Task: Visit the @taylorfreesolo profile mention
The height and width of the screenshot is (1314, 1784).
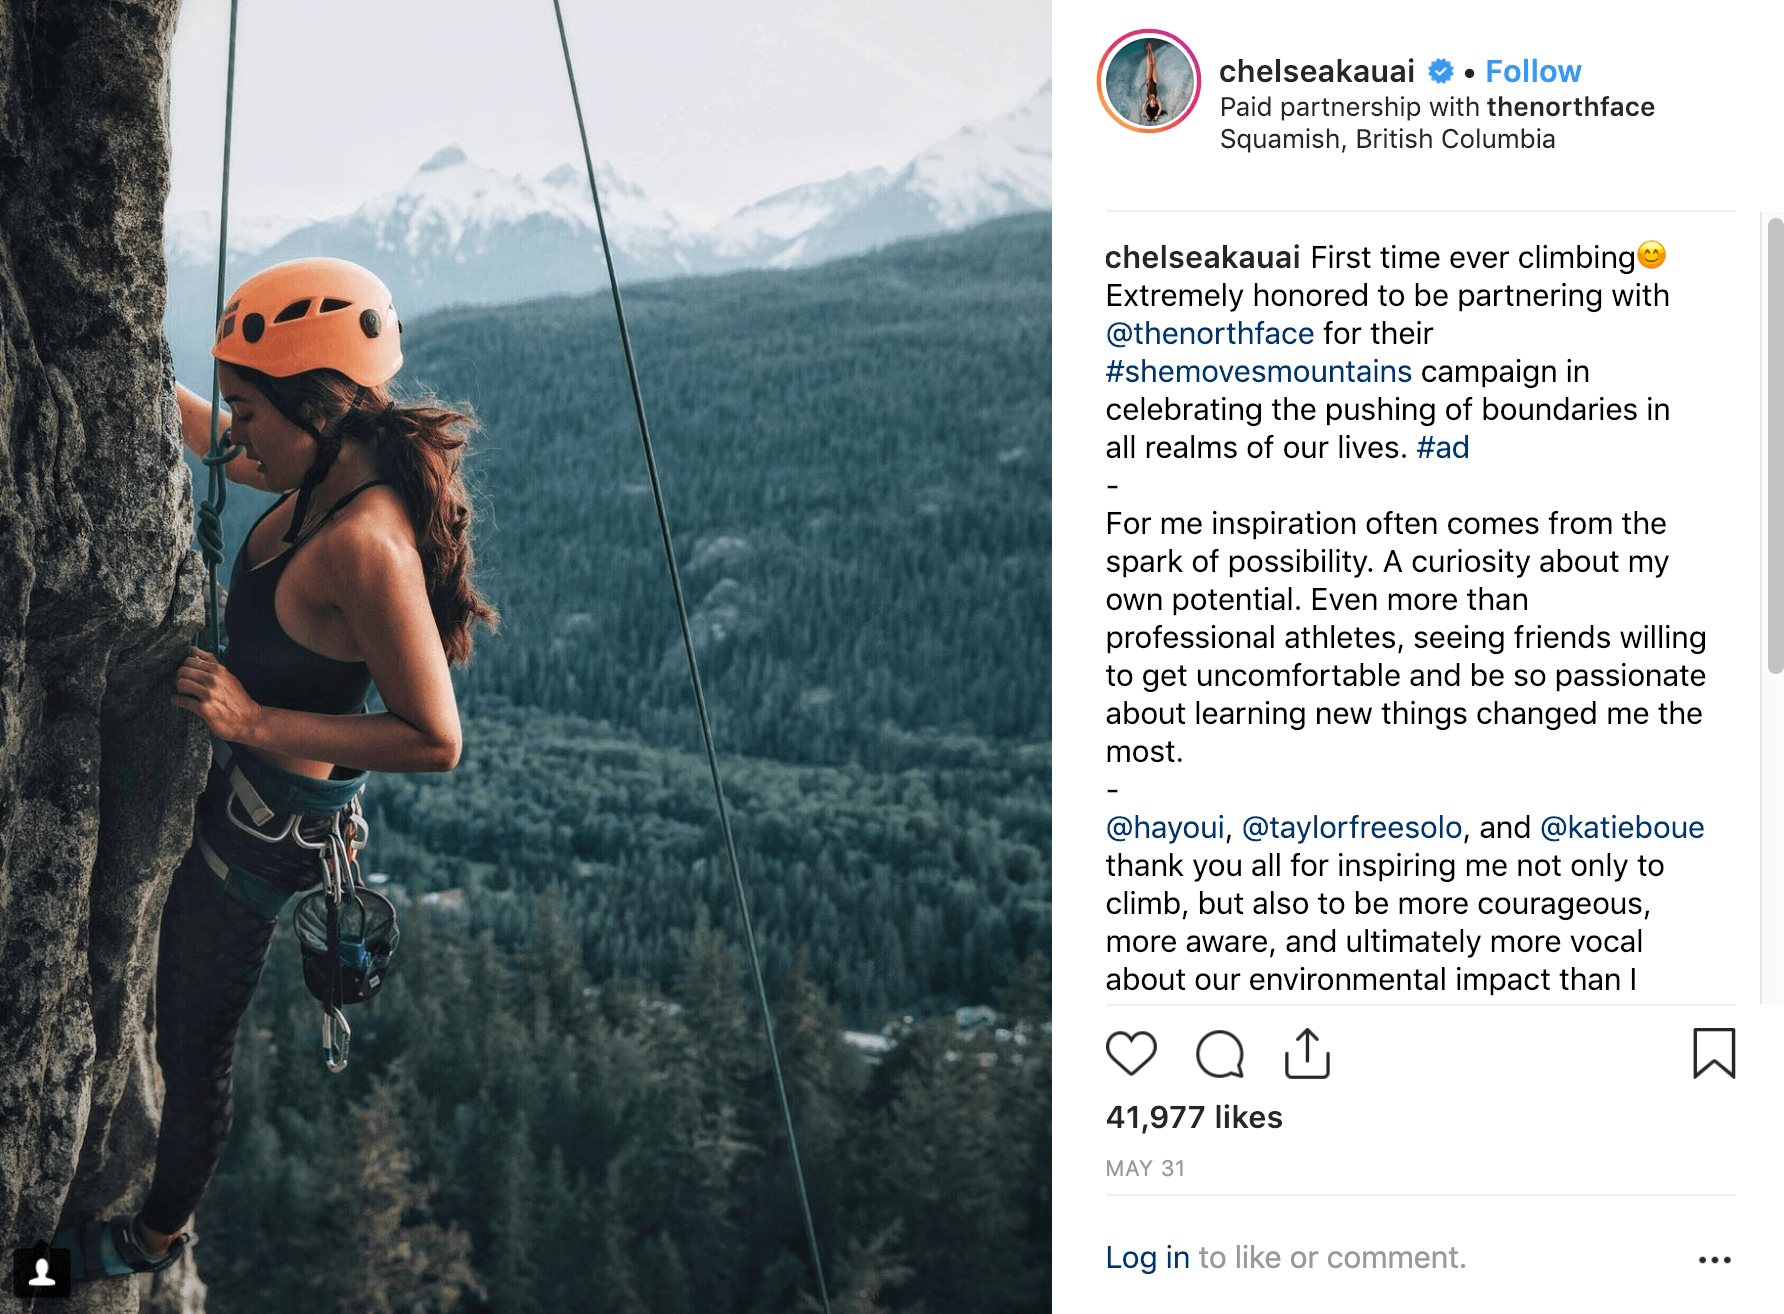Action: 1351,827
